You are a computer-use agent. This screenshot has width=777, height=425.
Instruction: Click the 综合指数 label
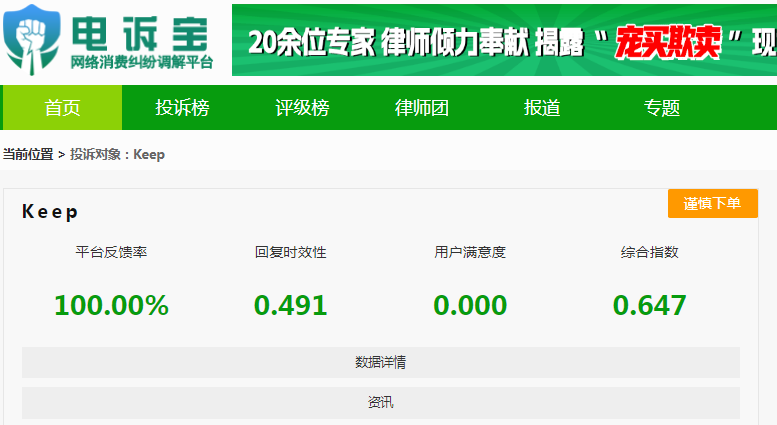[x=650, y=252]
